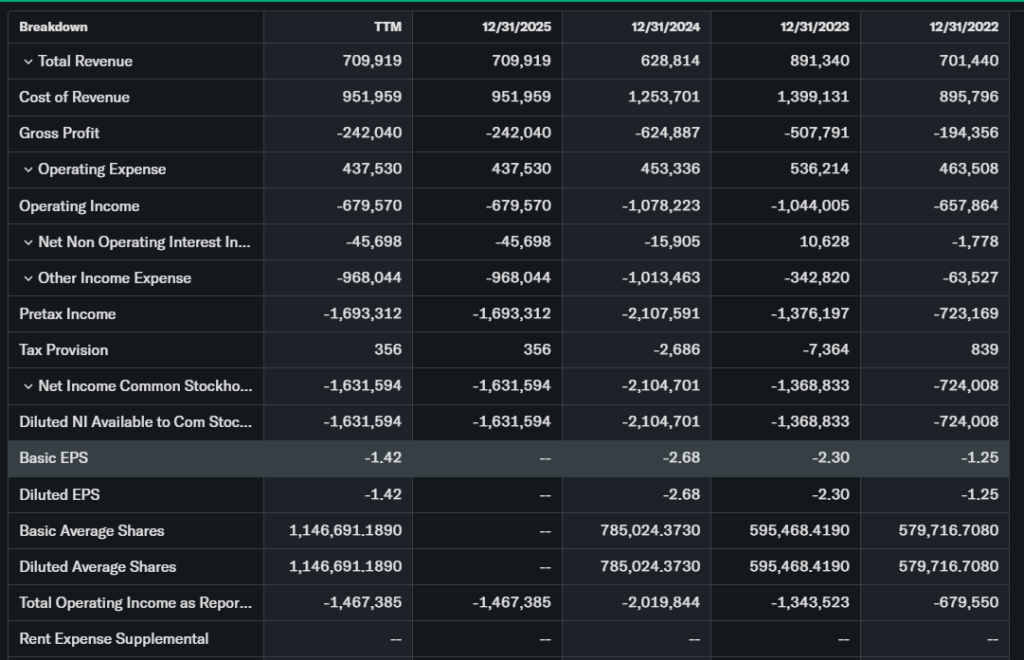
Task: Click the Cost of Revenue row label
Action: tap(74, 97)
